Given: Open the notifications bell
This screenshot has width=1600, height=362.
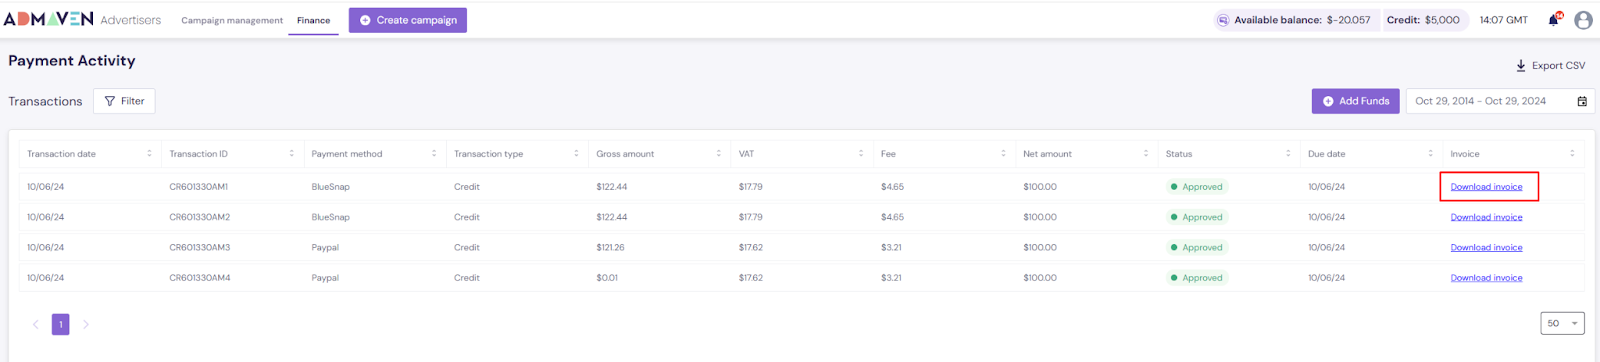Looking at the screenshot, I should [x=1554, y=19].
